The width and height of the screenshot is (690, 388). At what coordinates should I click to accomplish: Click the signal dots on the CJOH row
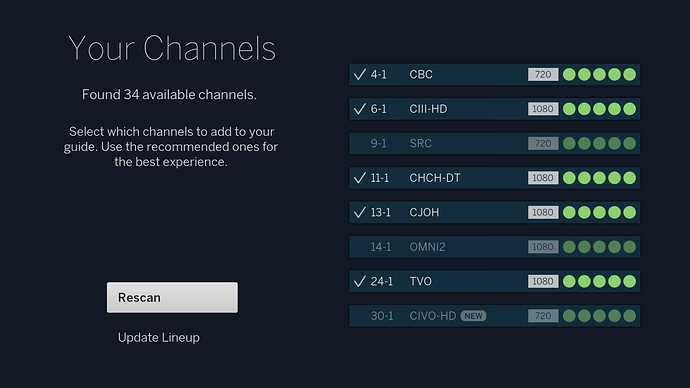pos(599,212)
